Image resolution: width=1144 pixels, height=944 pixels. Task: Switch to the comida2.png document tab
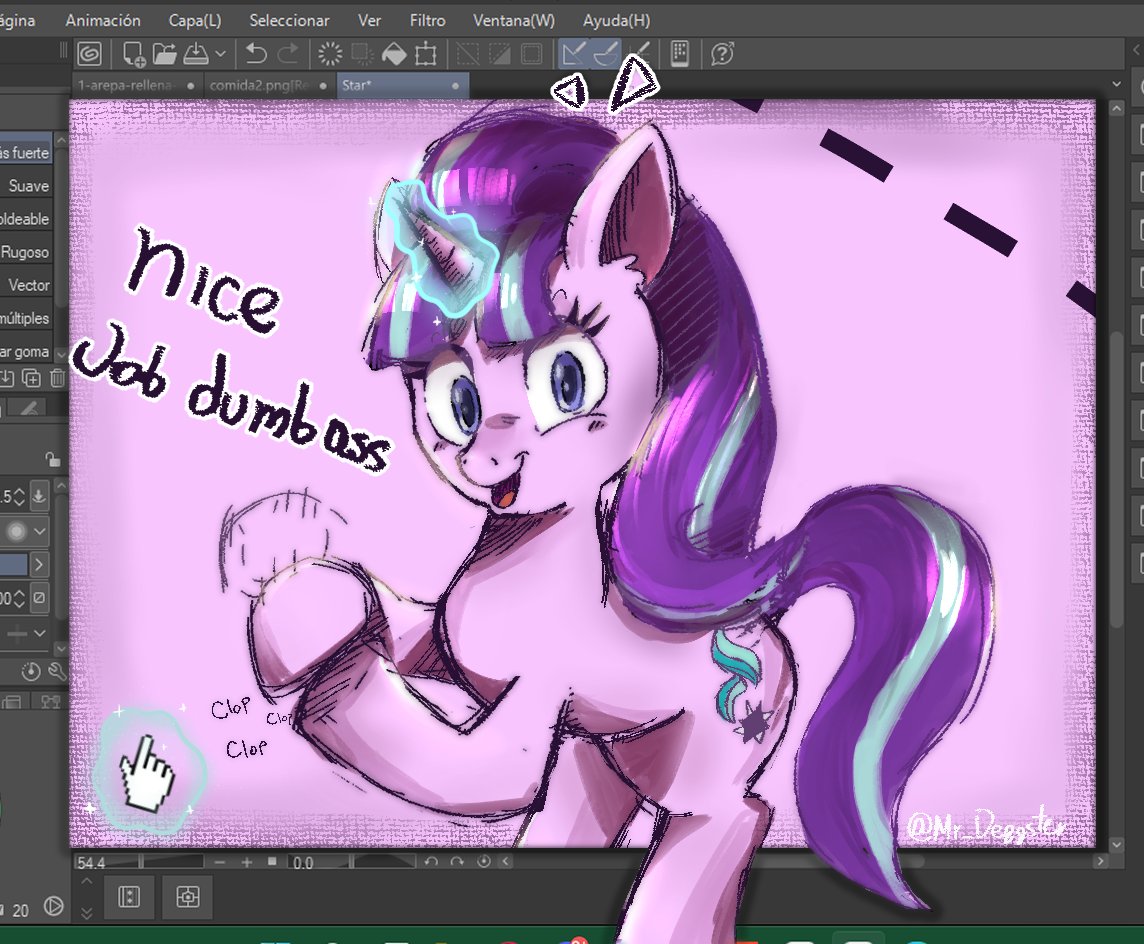point(270,85)
